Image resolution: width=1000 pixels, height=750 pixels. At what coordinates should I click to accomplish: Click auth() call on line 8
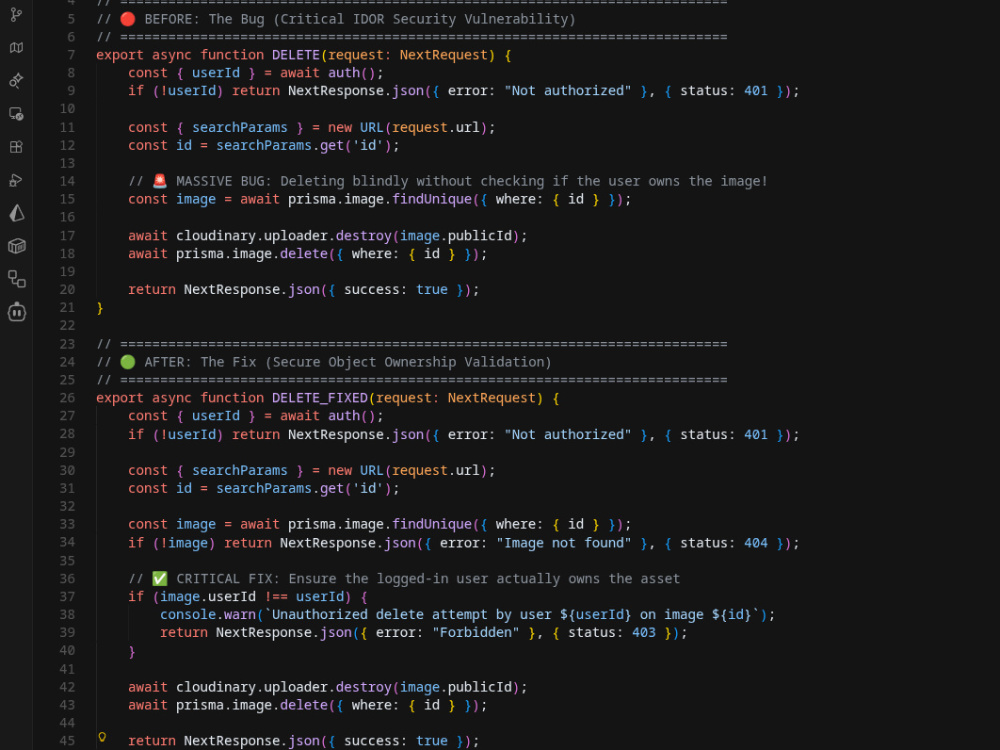click(351, 73)
